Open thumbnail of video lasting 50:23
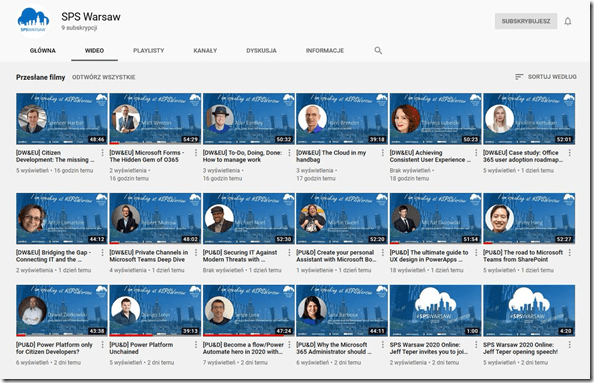The width and height of the screenshot is (594, 383). (x=436, y=119)
